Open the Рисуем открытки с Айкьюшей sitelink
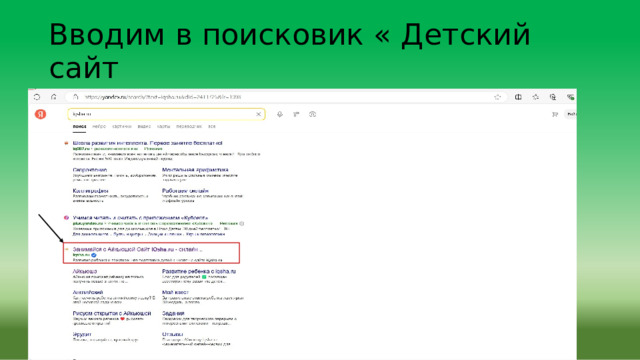 point(112,313)
